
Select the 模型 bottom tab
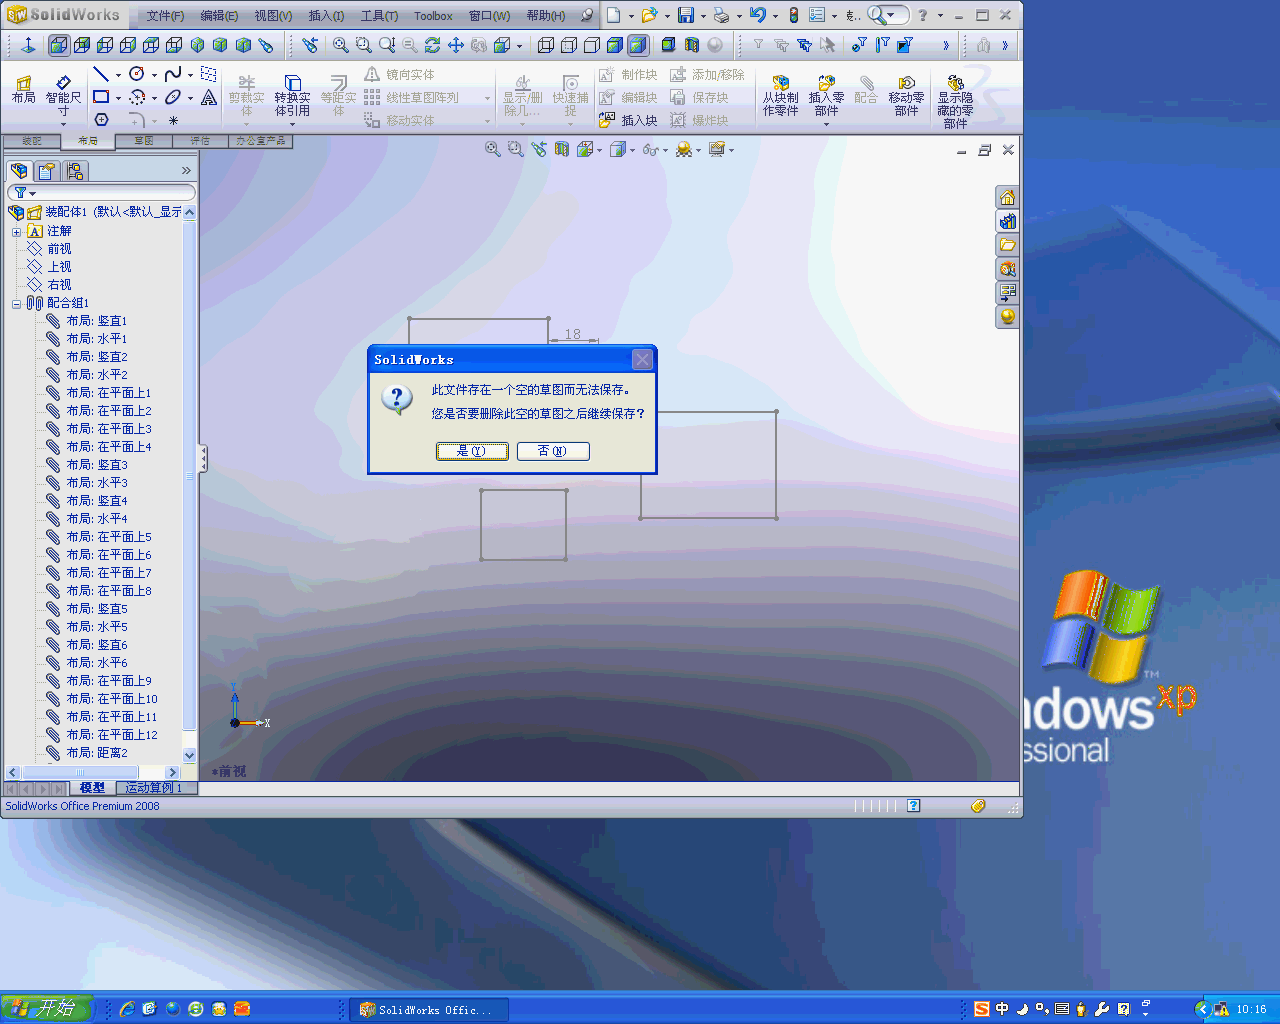click(x=92, y=788)
